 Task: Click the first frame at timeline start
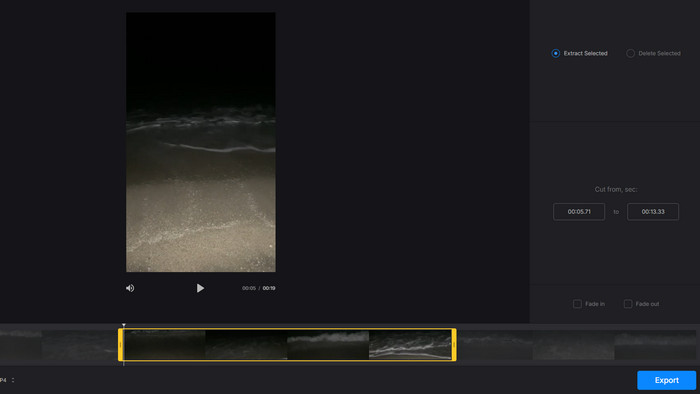(x=21, y=345)
